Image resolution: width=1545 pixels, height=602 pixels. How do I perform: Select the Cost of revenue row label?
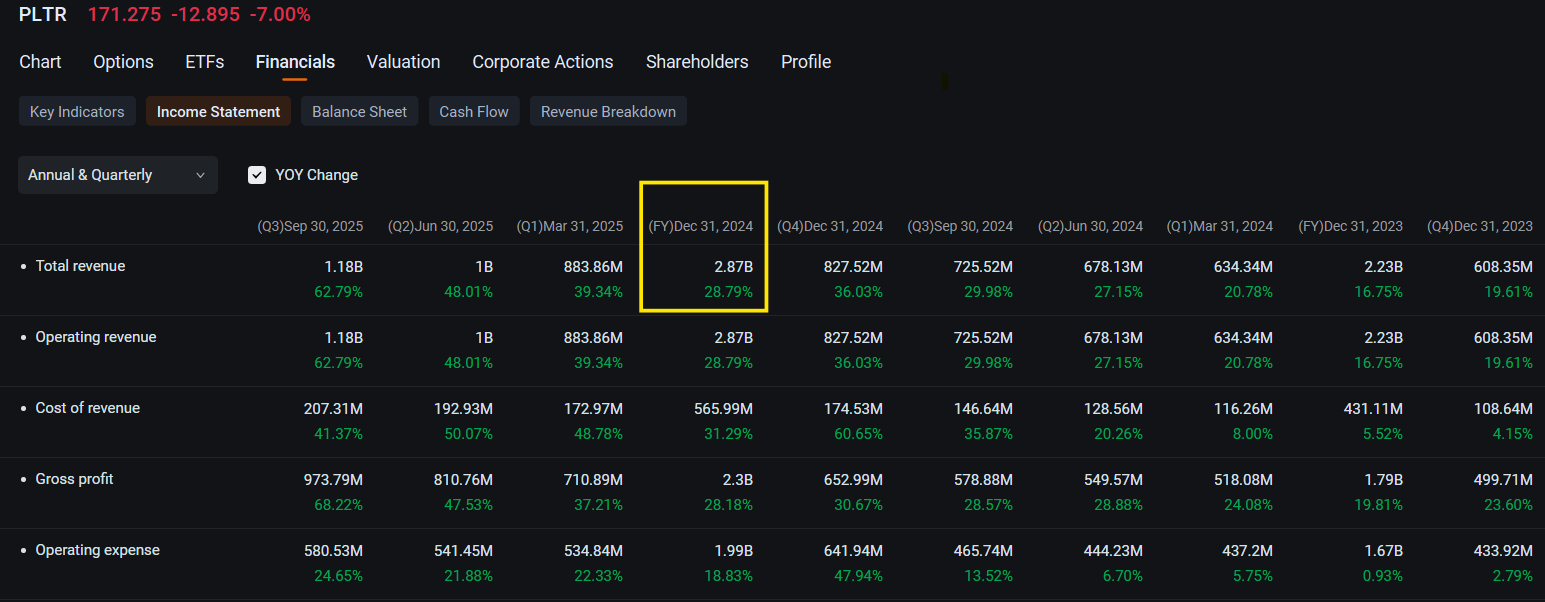coord(87,408)
